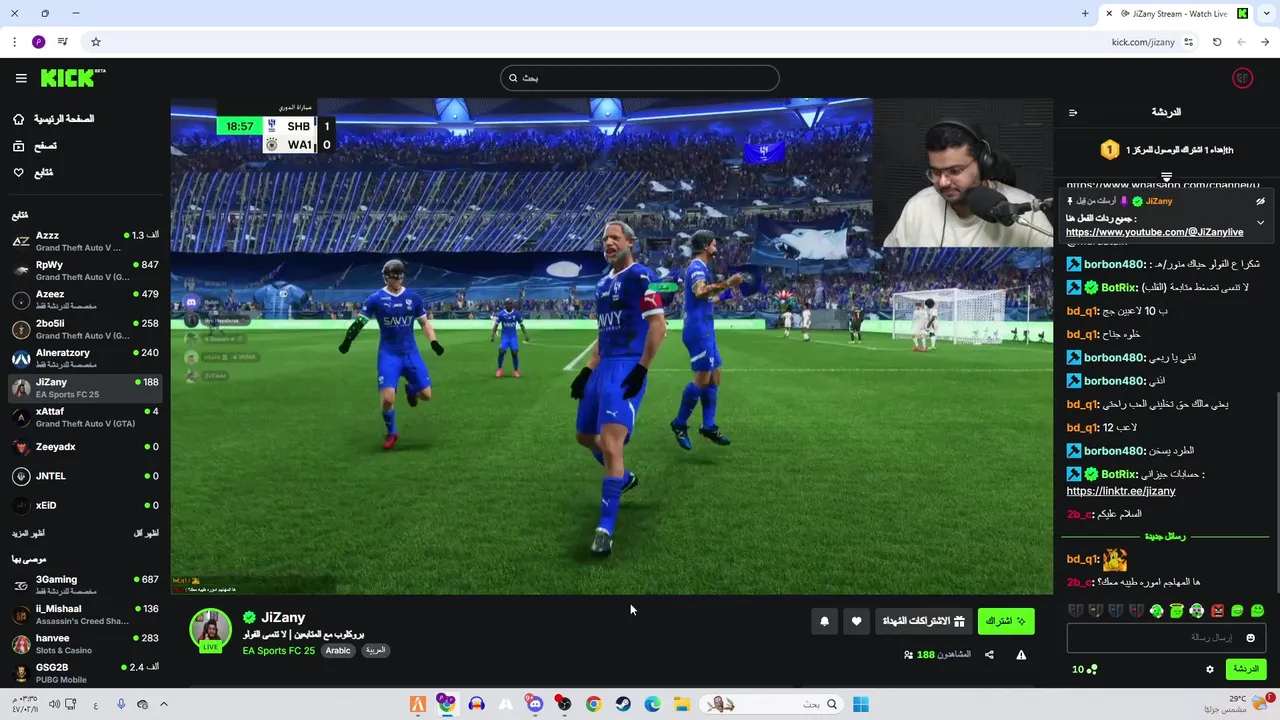Click the Kick search field
This screenshot has height=720, width=1280.
640,78
